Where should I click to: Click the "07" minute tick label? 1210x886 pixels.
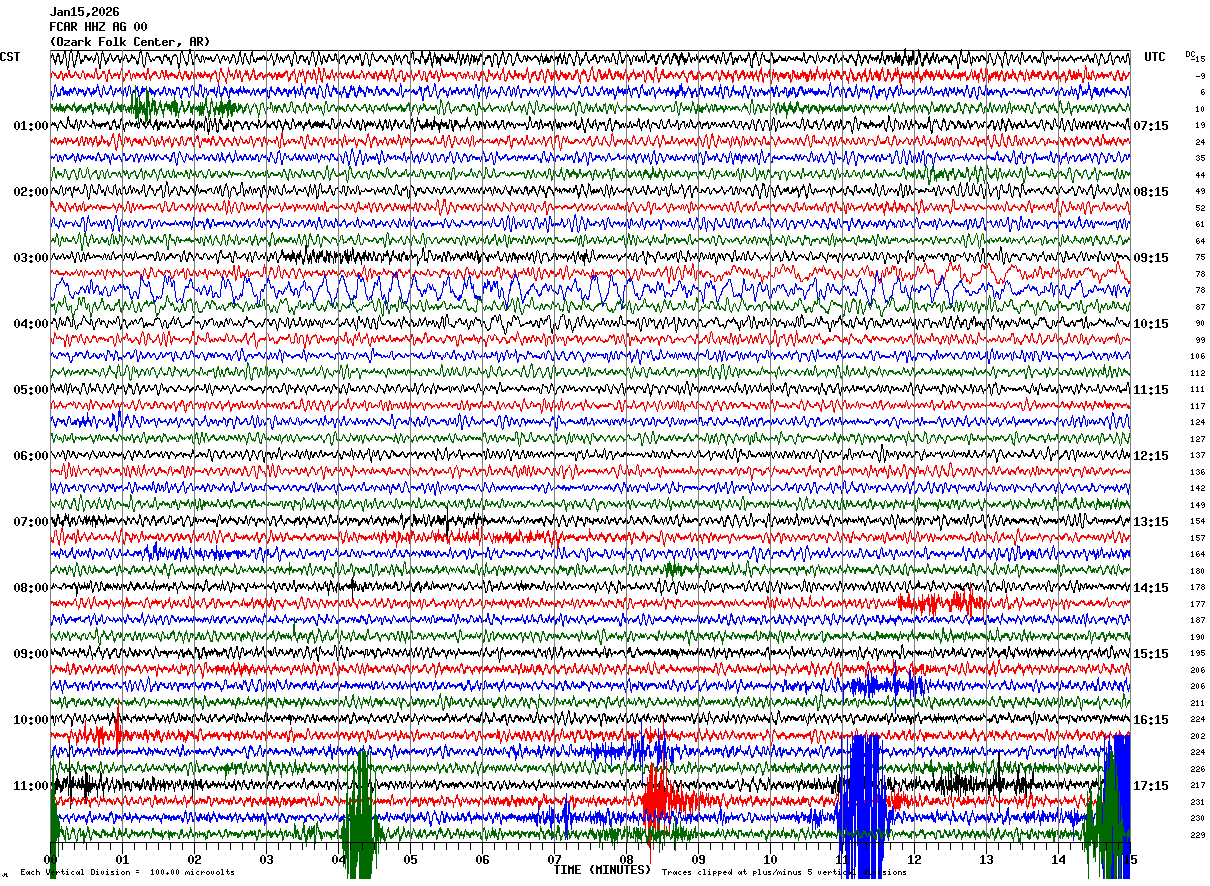(554, 860)
